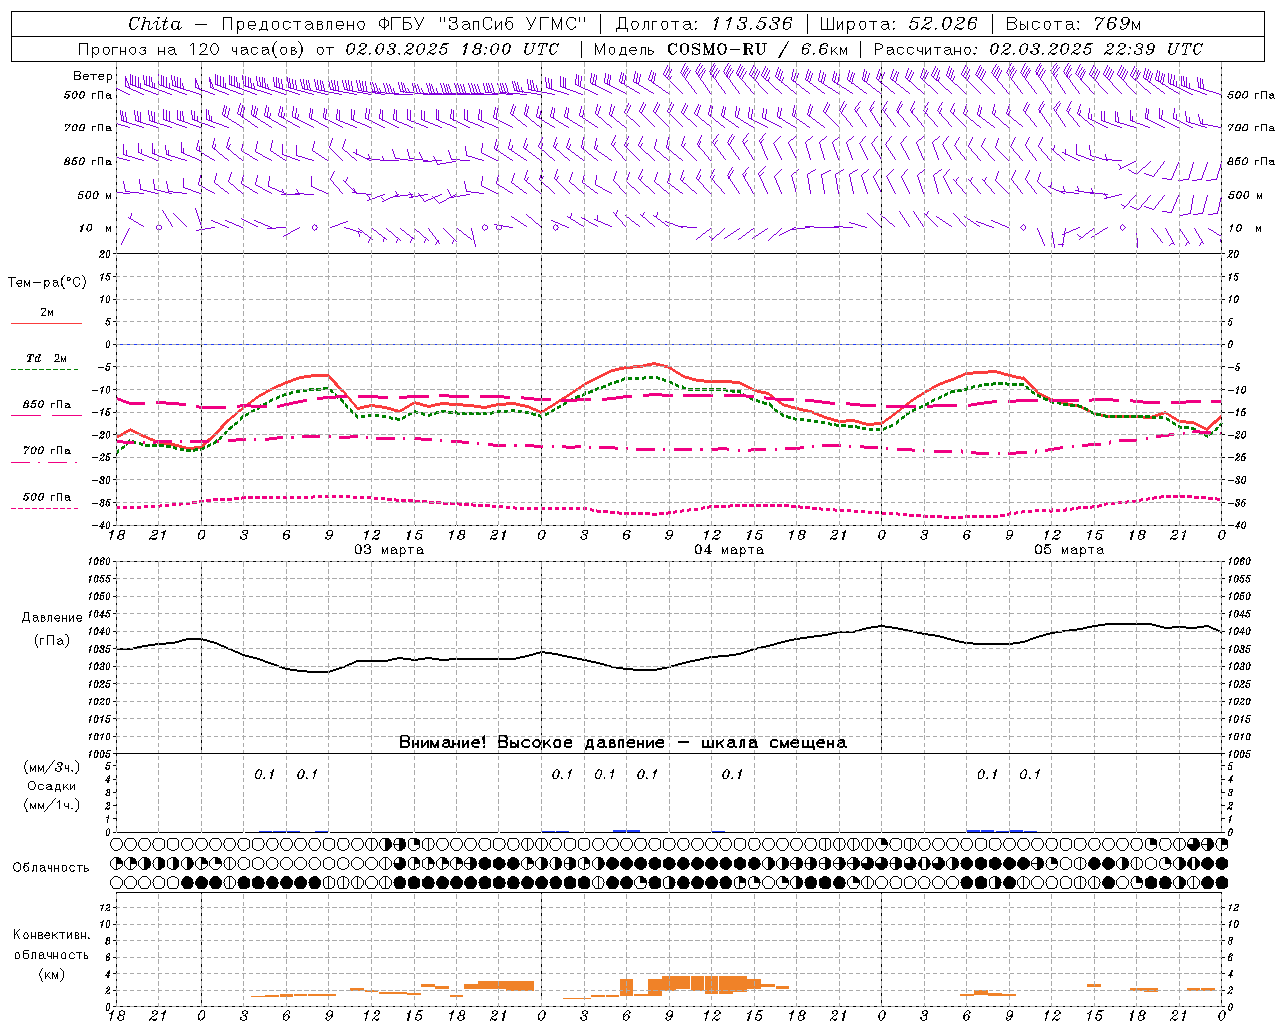The height and width of the screenshot is (1024, 1280).
Task: Click the 'Ветер' wind panel label
Action: click(92, 76)
